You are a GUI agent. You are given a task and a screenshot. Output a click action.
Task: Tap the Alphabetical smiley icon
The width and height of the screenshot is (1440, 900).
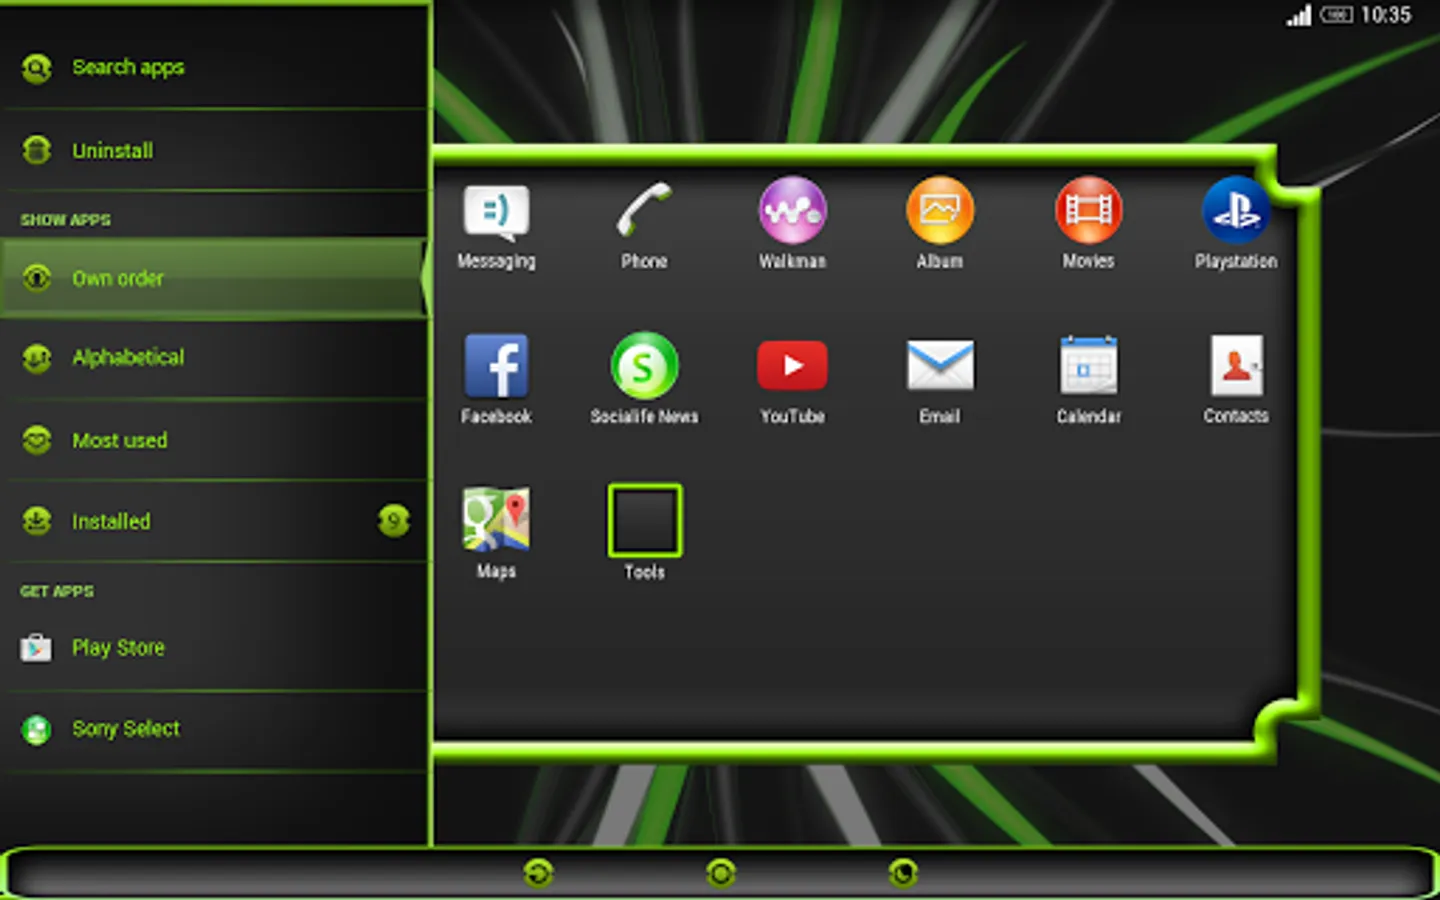click(37, 358)
